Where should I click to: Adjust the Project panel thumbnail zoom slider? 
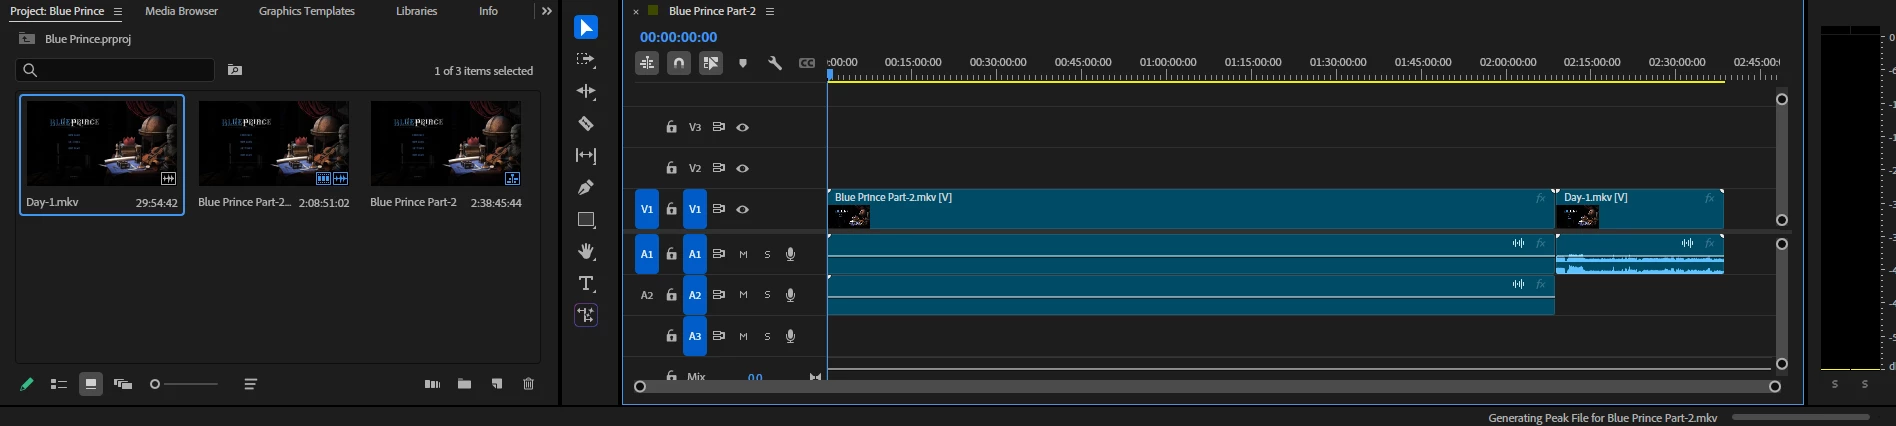[x=184, y=384]
